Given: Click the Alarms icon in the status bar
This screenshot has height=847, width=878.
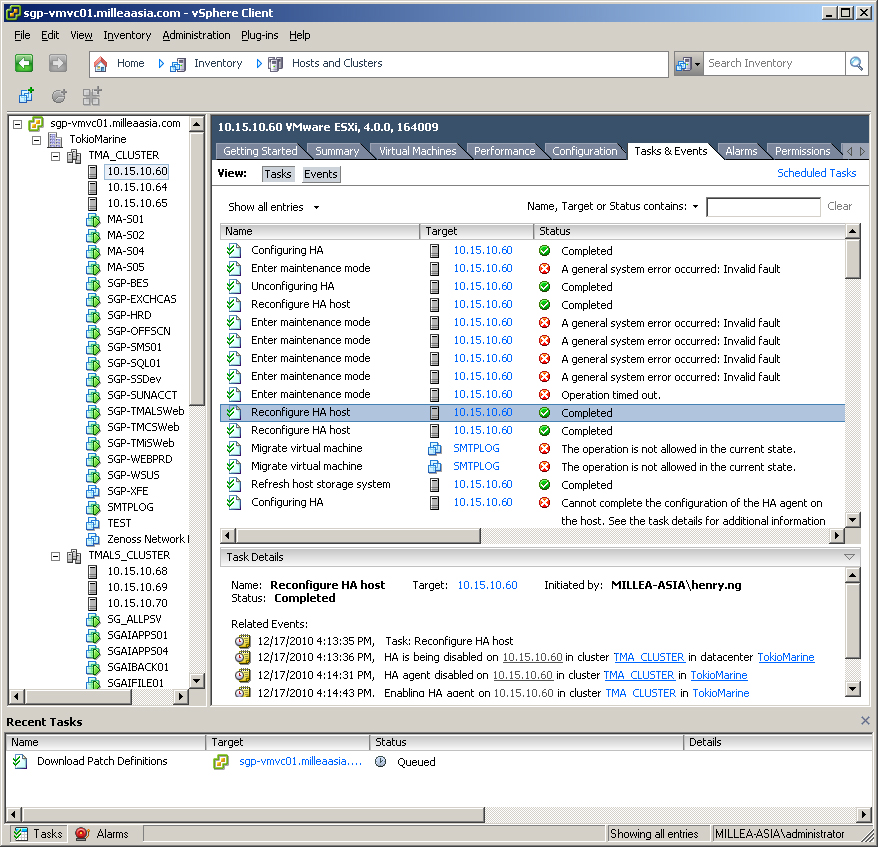Looking at the screenshot, I should point(82,834).
